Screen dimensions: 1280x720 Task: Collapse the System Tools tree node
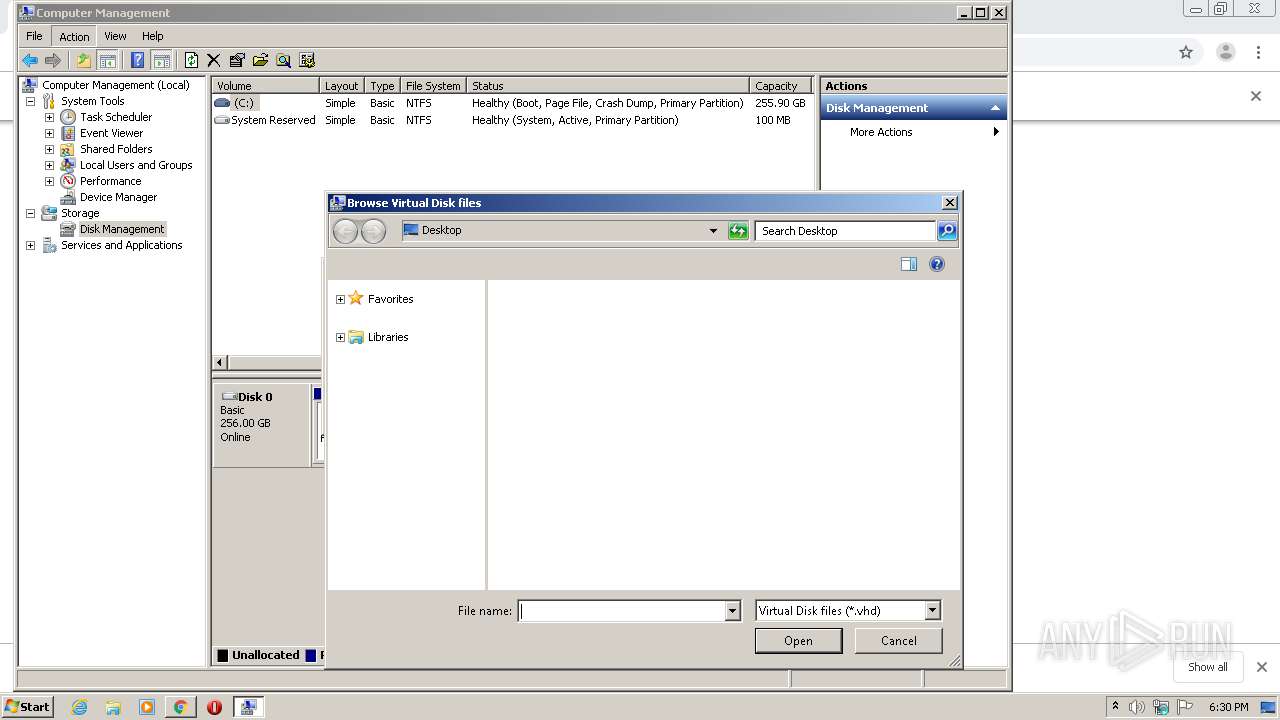tap(30, 101)
